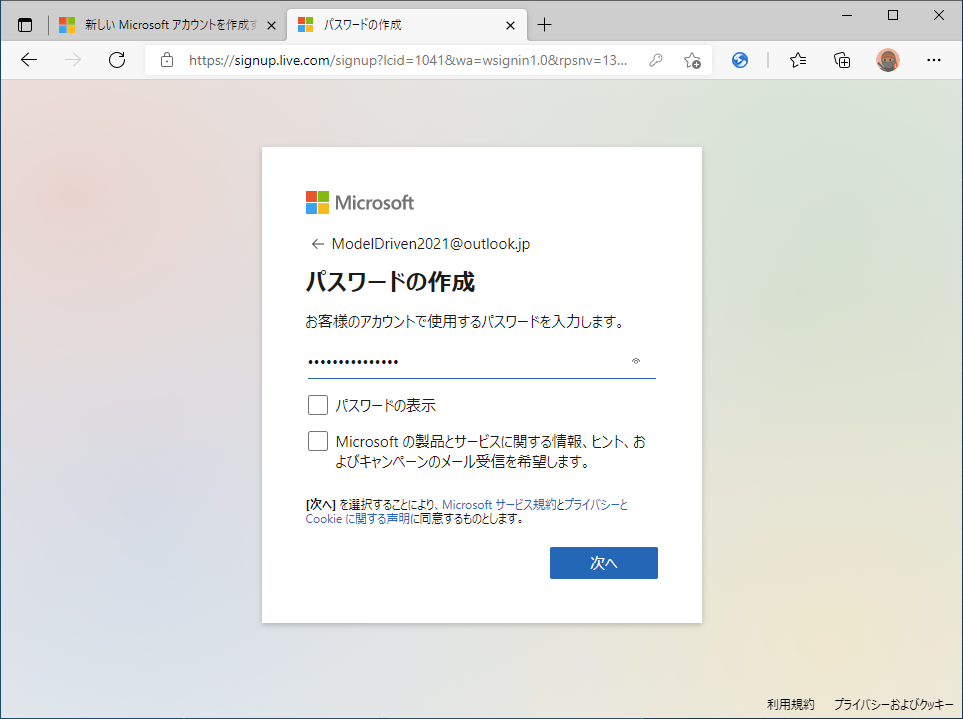Open the vertical tabs panel icon
Viewport: 963px width, 719px height.
point(25,25)
